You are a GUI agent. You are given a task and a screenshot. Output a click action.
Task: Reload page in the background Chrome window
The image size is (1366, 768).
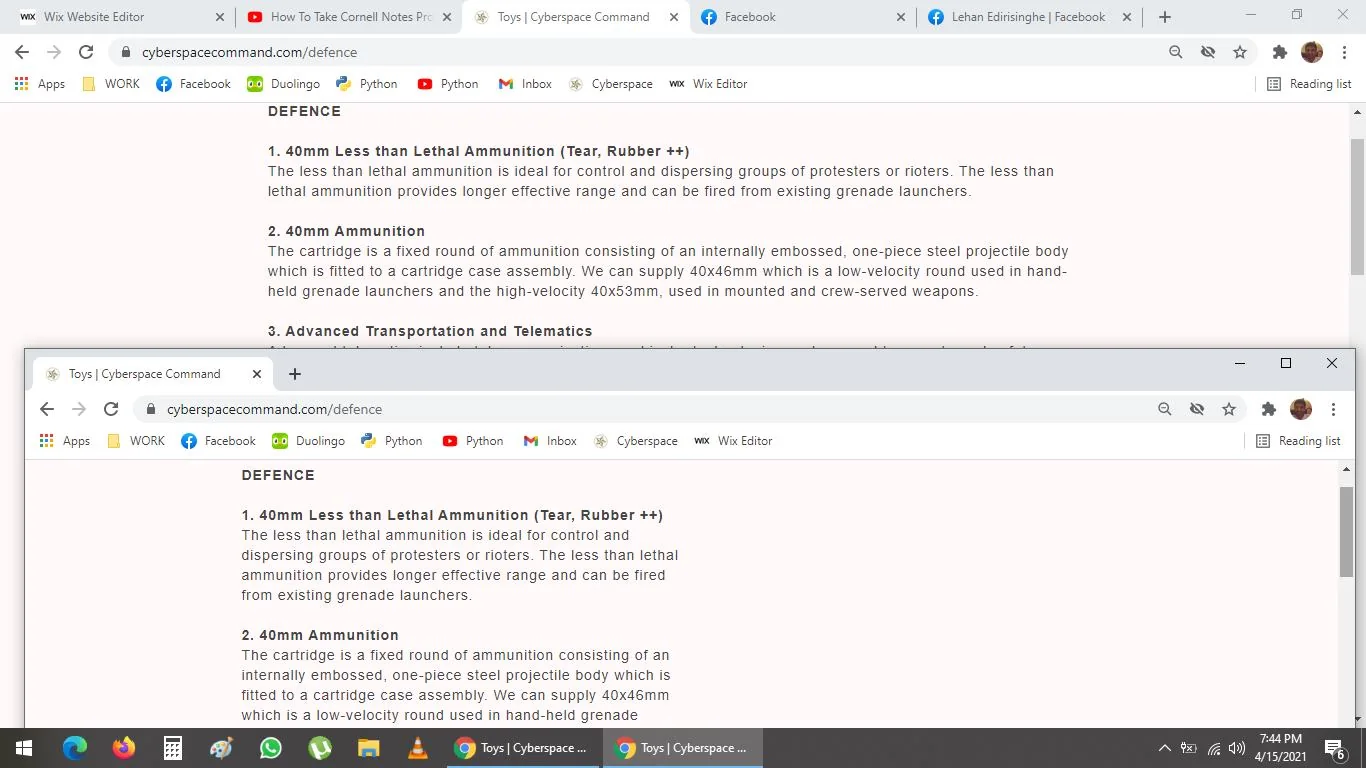tap(86, 52)
